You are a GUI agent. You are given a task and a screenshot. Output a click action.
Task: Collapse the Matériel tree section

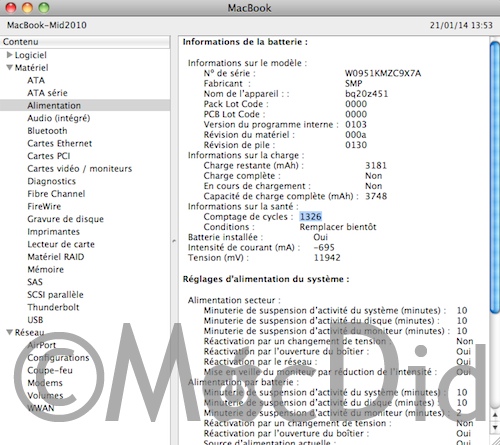(x=10, y=67)
